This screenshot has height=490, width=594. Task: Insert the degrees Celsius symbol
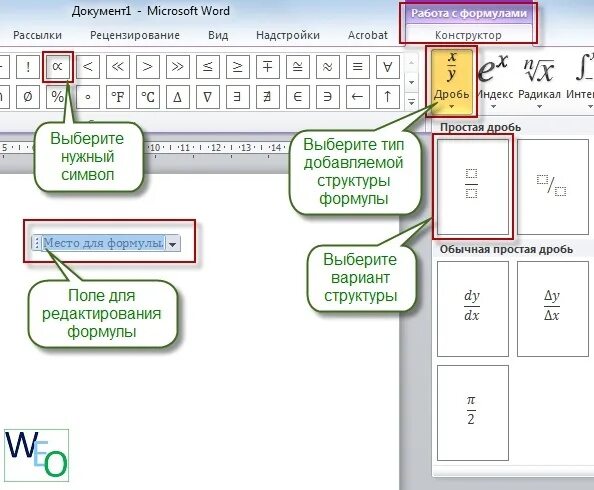tap(147, 97)
